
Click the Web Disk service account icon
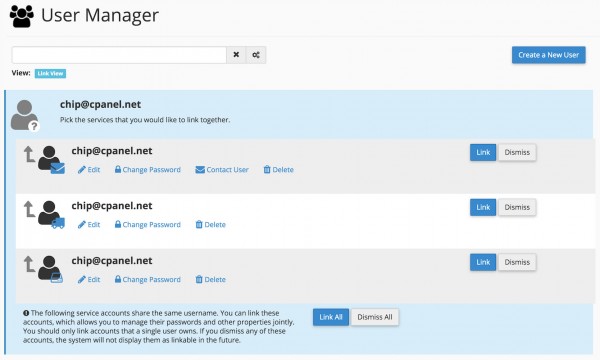51,270
